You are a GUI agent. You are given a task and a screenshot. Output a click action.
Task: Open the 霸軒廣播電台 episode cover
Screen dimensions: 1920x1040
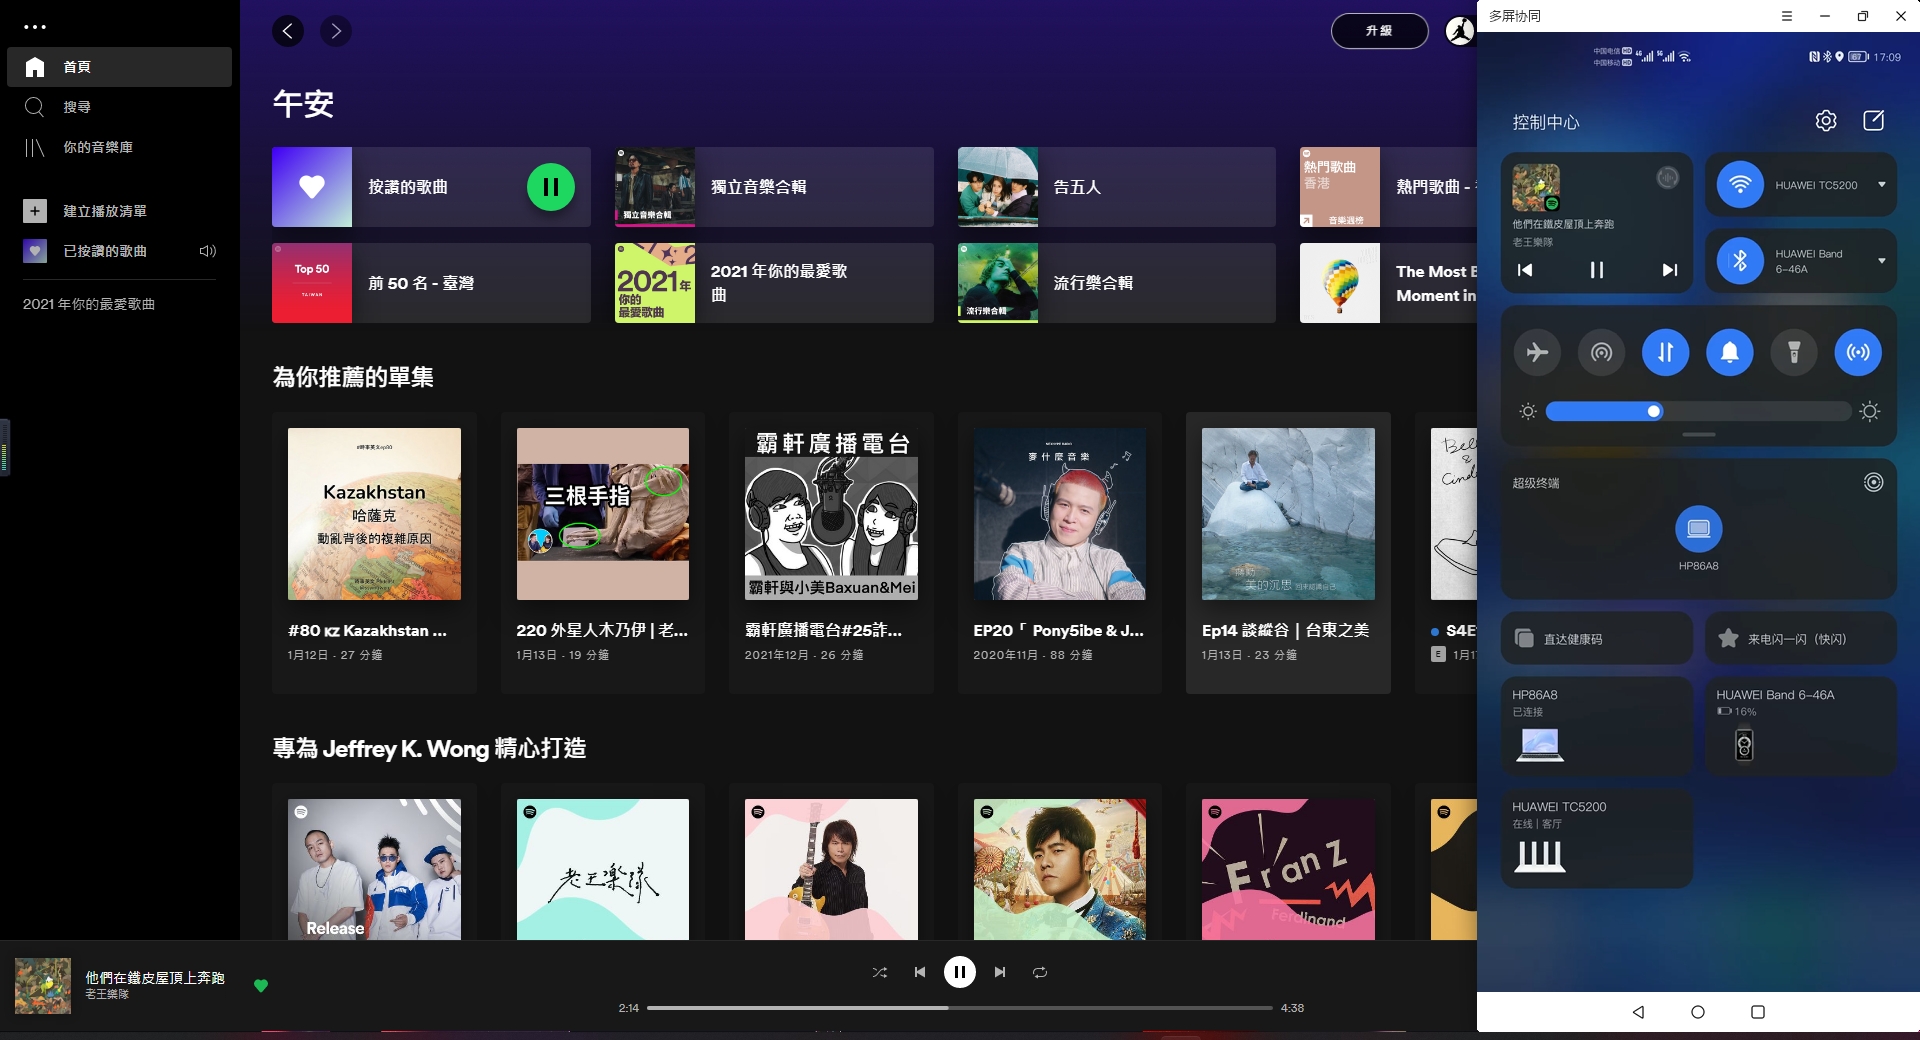pos(831,514)
